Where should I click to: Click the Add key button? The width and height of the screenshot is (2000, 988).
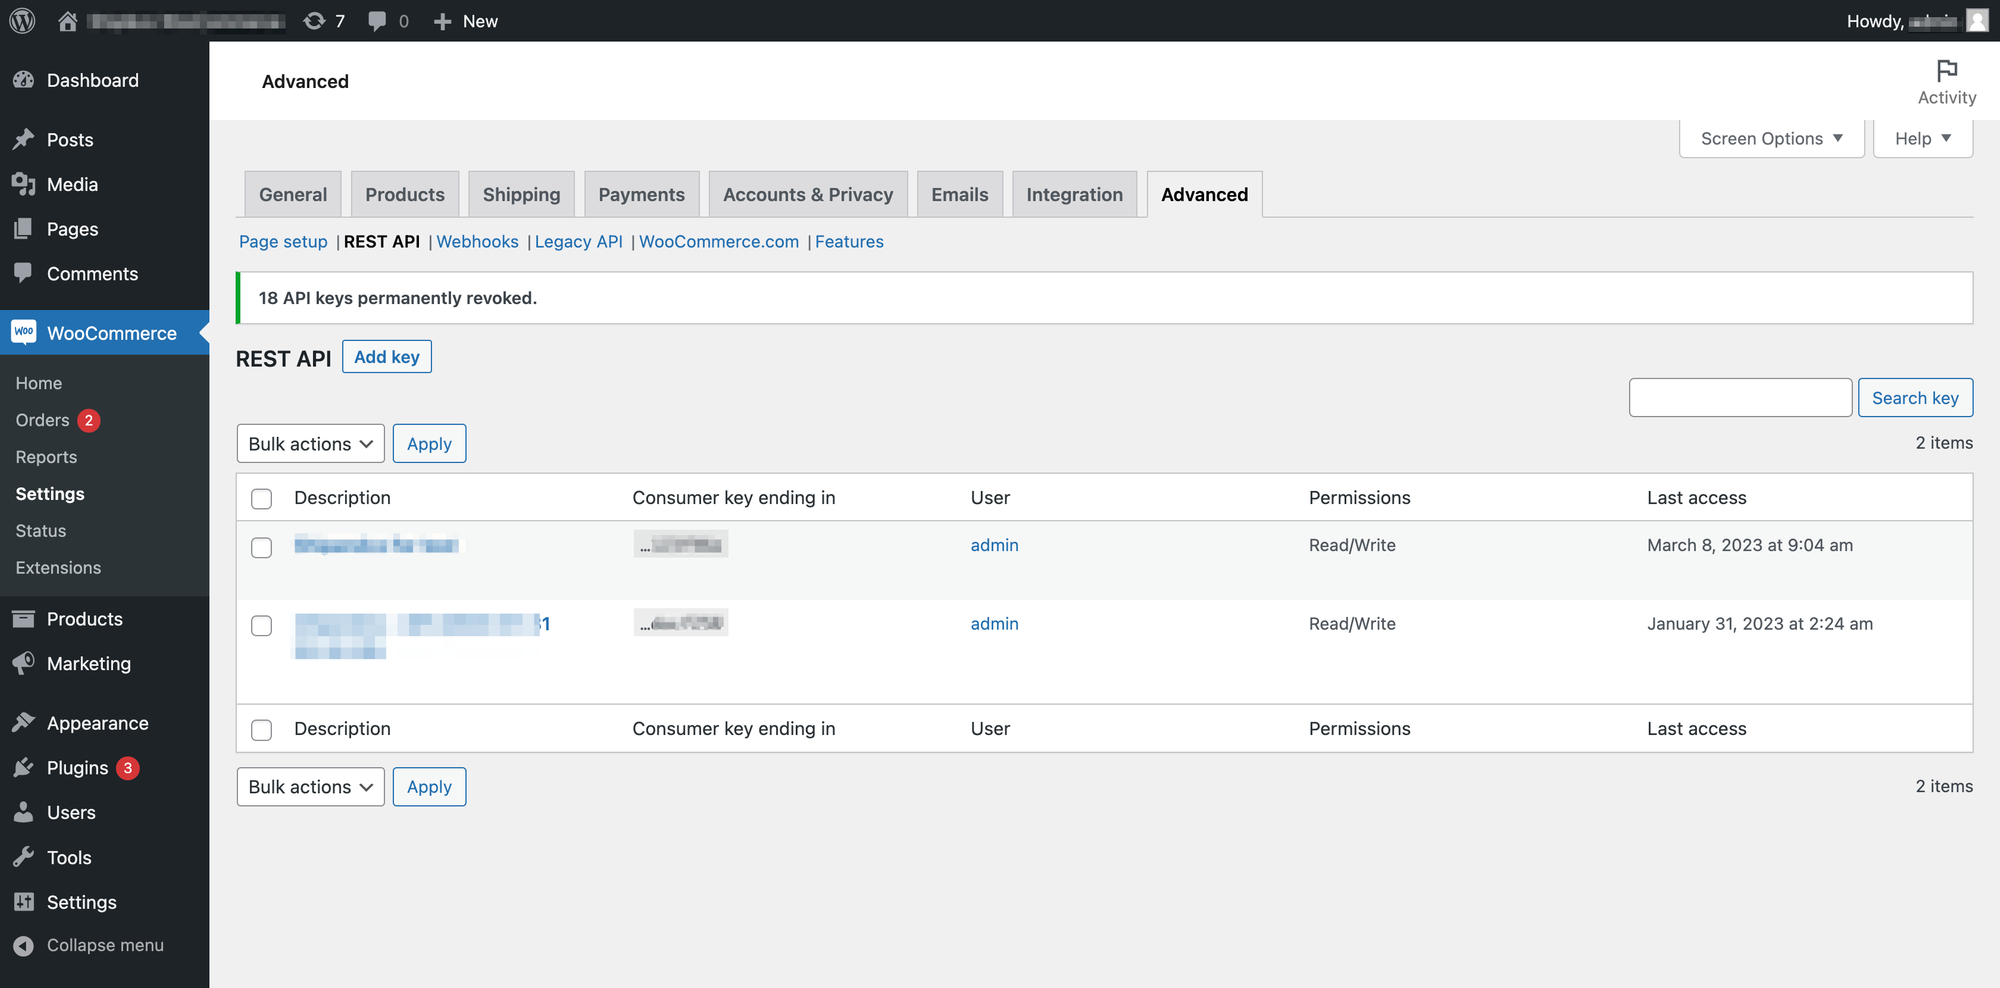tap(387, 357)
